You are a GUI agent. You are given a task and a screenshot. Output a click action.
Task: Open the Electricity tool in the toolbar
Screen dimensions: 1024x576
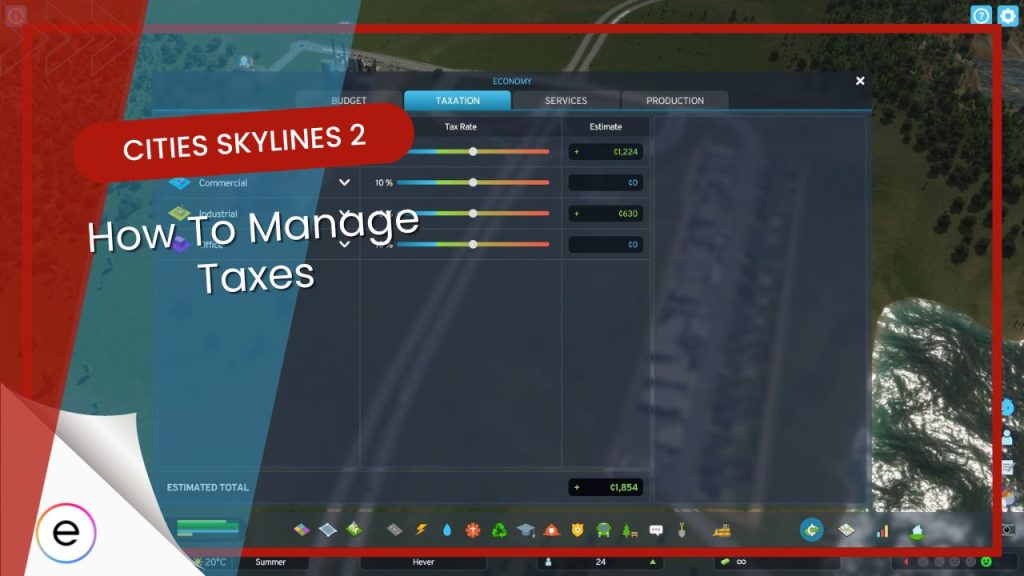click(421, 530)
